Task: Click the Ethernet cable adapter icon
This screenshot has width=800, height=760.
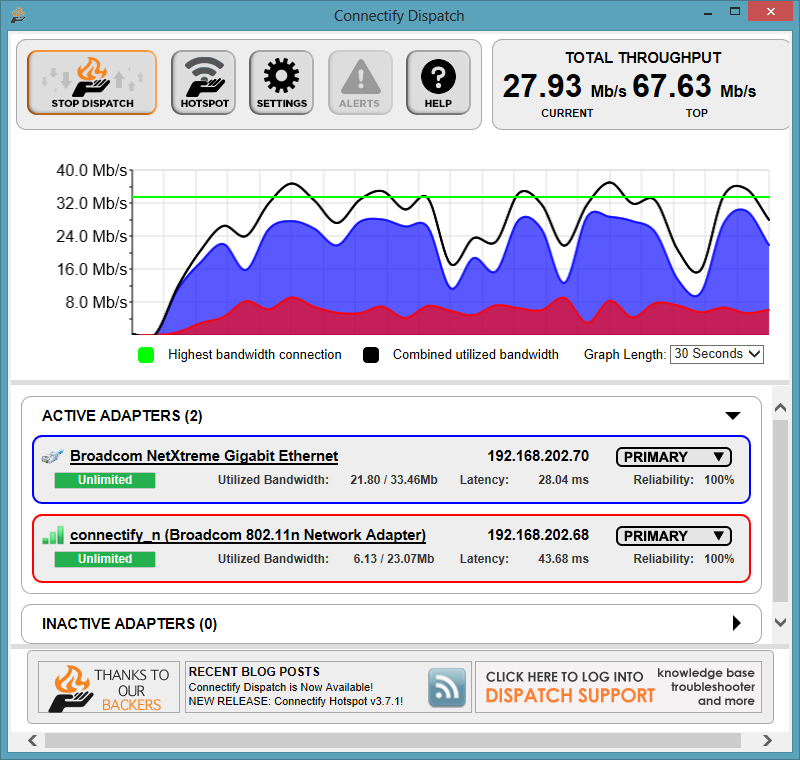Action: click(x=52, y=456)
